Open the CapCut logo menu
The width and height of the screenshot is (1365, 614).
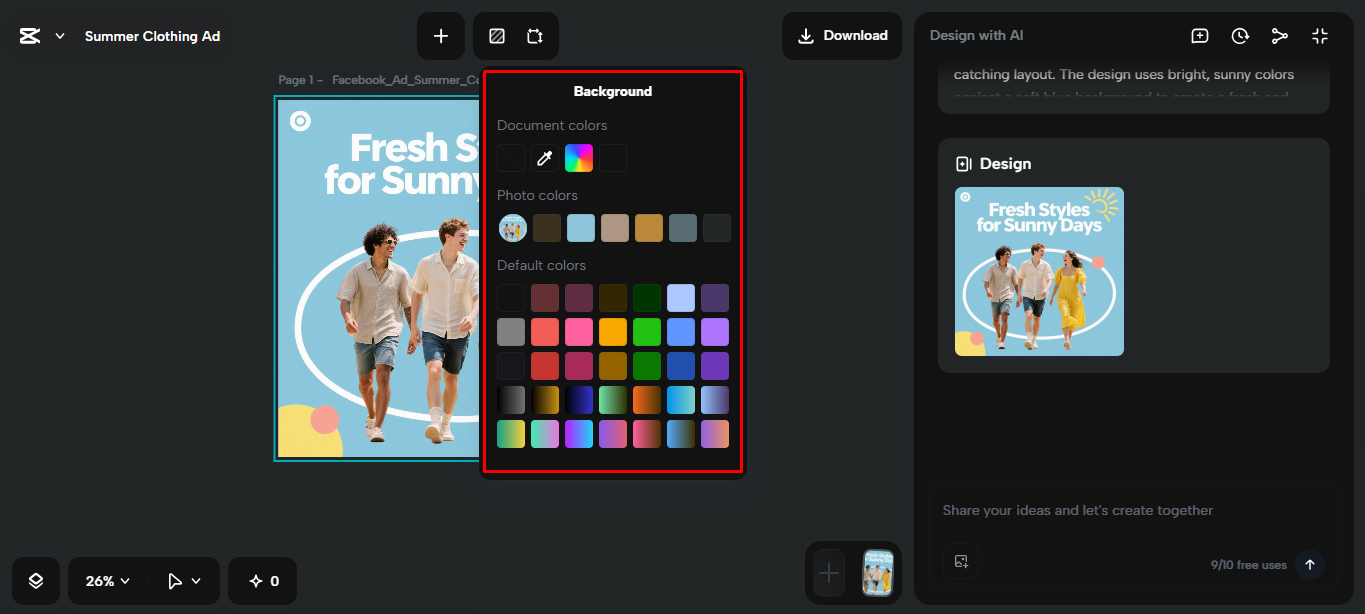(30, 36)
